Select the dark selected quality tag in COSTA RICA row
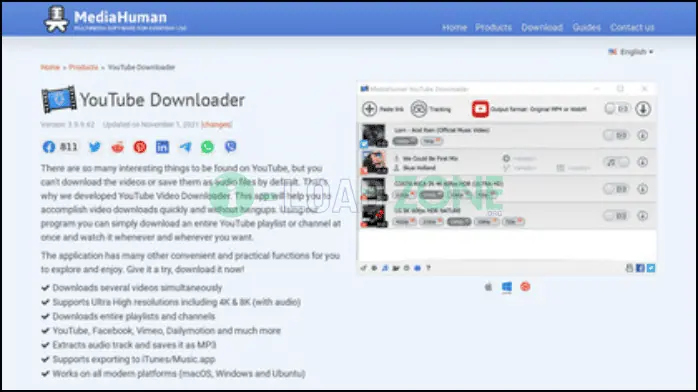 pyautogui.click(x=431, y=195)
